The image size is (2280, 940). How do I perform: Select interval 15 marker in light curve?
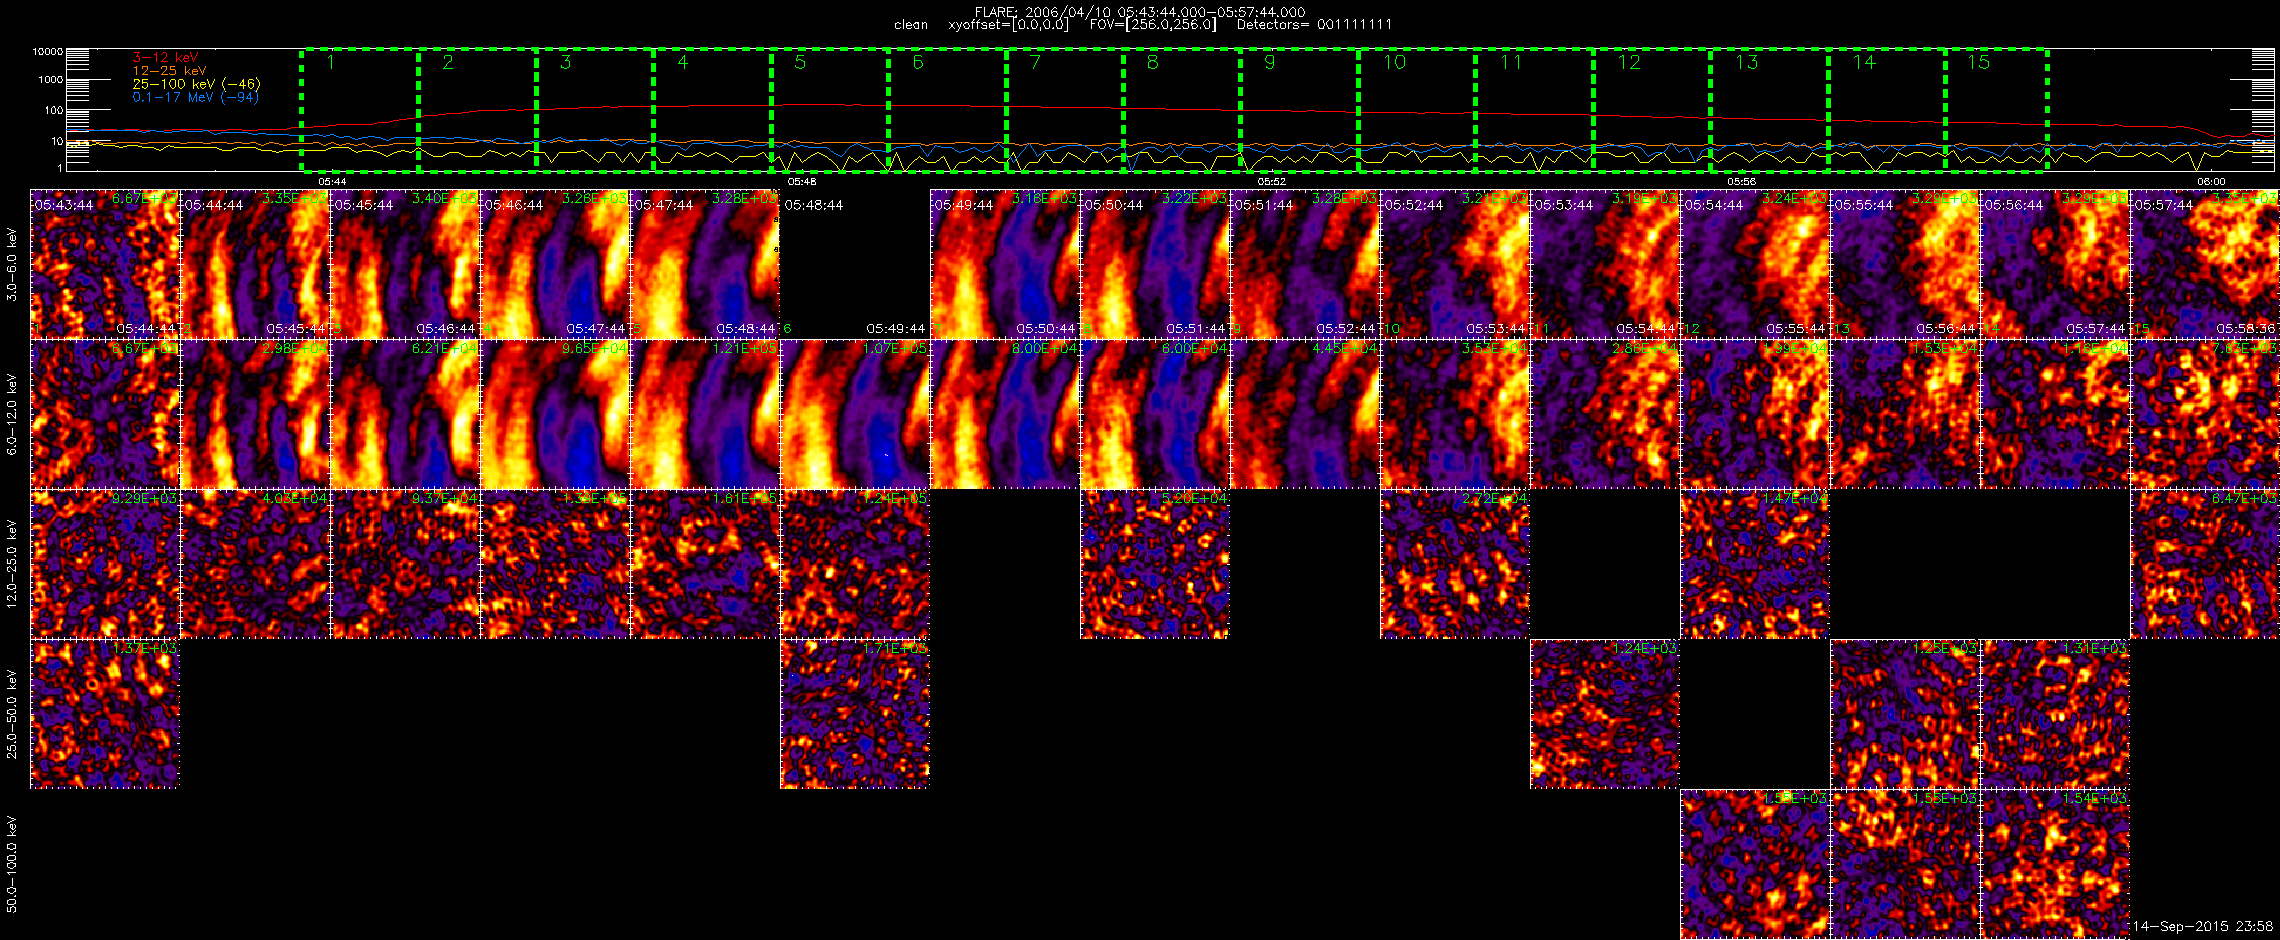(1979, 63)
